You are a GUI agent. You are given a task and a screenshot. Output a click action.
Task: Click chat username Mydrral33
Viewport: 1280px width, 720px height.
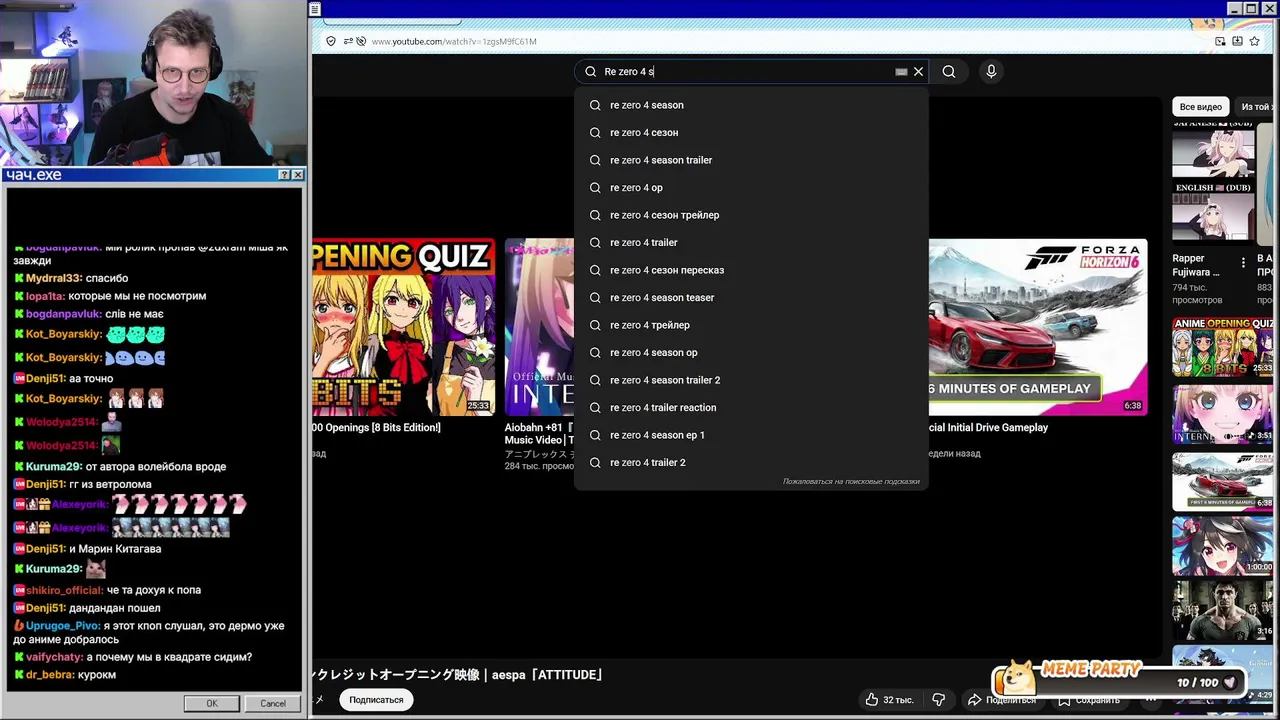[x=54, y=278]
